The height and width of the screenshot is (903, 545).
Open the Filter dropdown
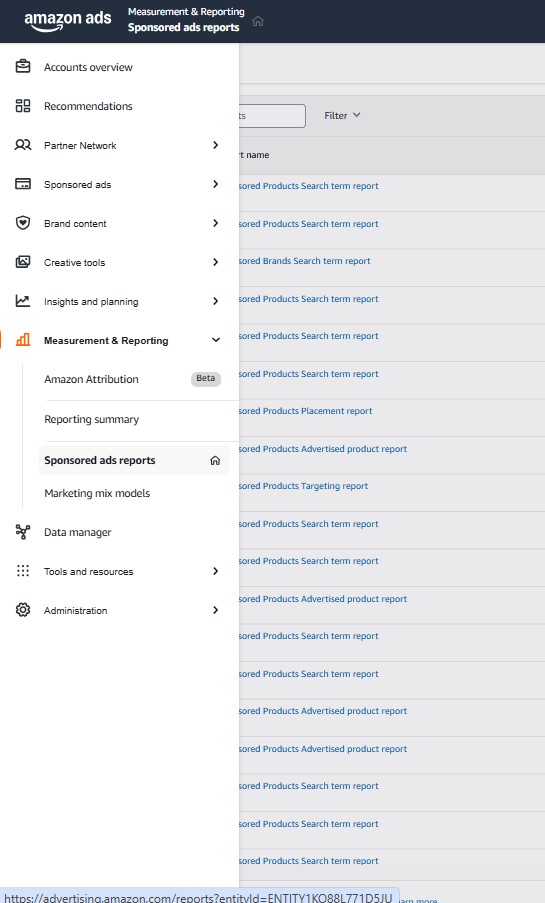[342, 116]
